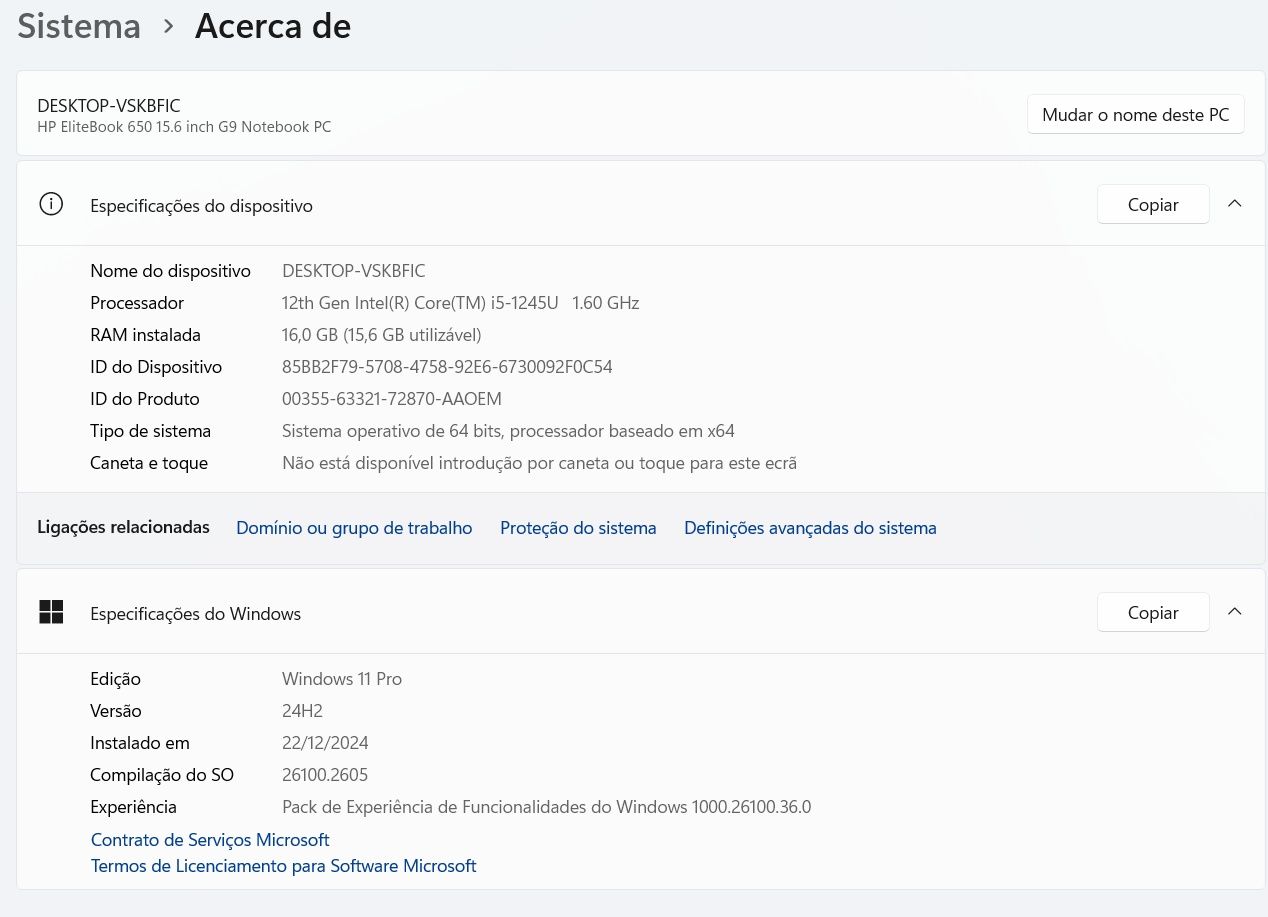Click the breadcrumb arrow separator after Sistema

[169, 26]
